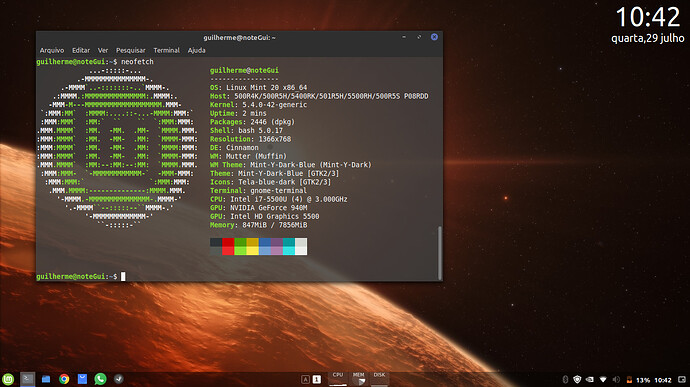Click the 'WM: Mutter (Muffin)' line
The image size is (690, 387).
[x=248, y=156]
